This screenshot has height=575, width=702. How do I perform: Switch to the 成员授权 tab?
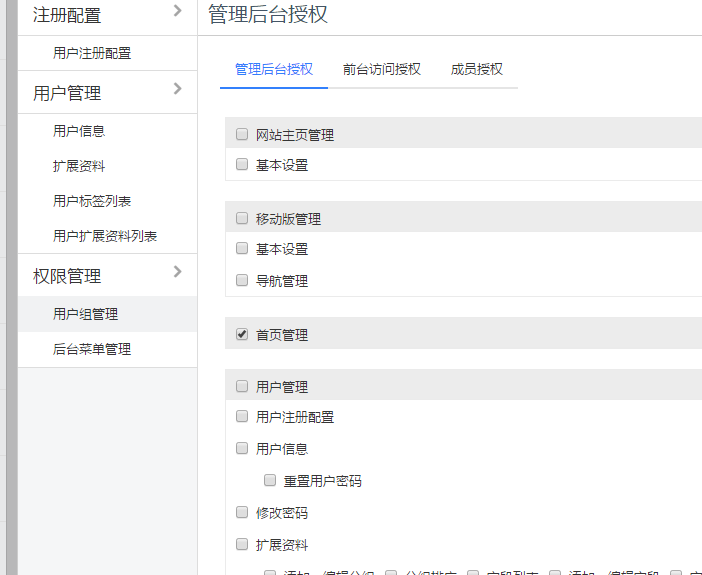click(476, 69)
